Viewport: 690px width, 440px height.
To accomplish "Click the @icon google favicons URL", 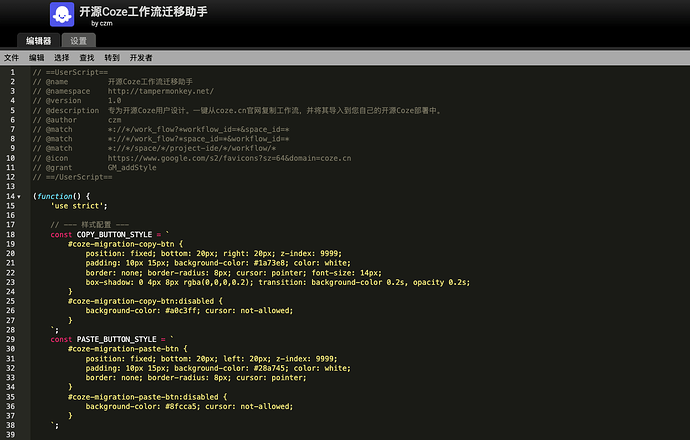I will pyautogui.click(x=230, y=158).
